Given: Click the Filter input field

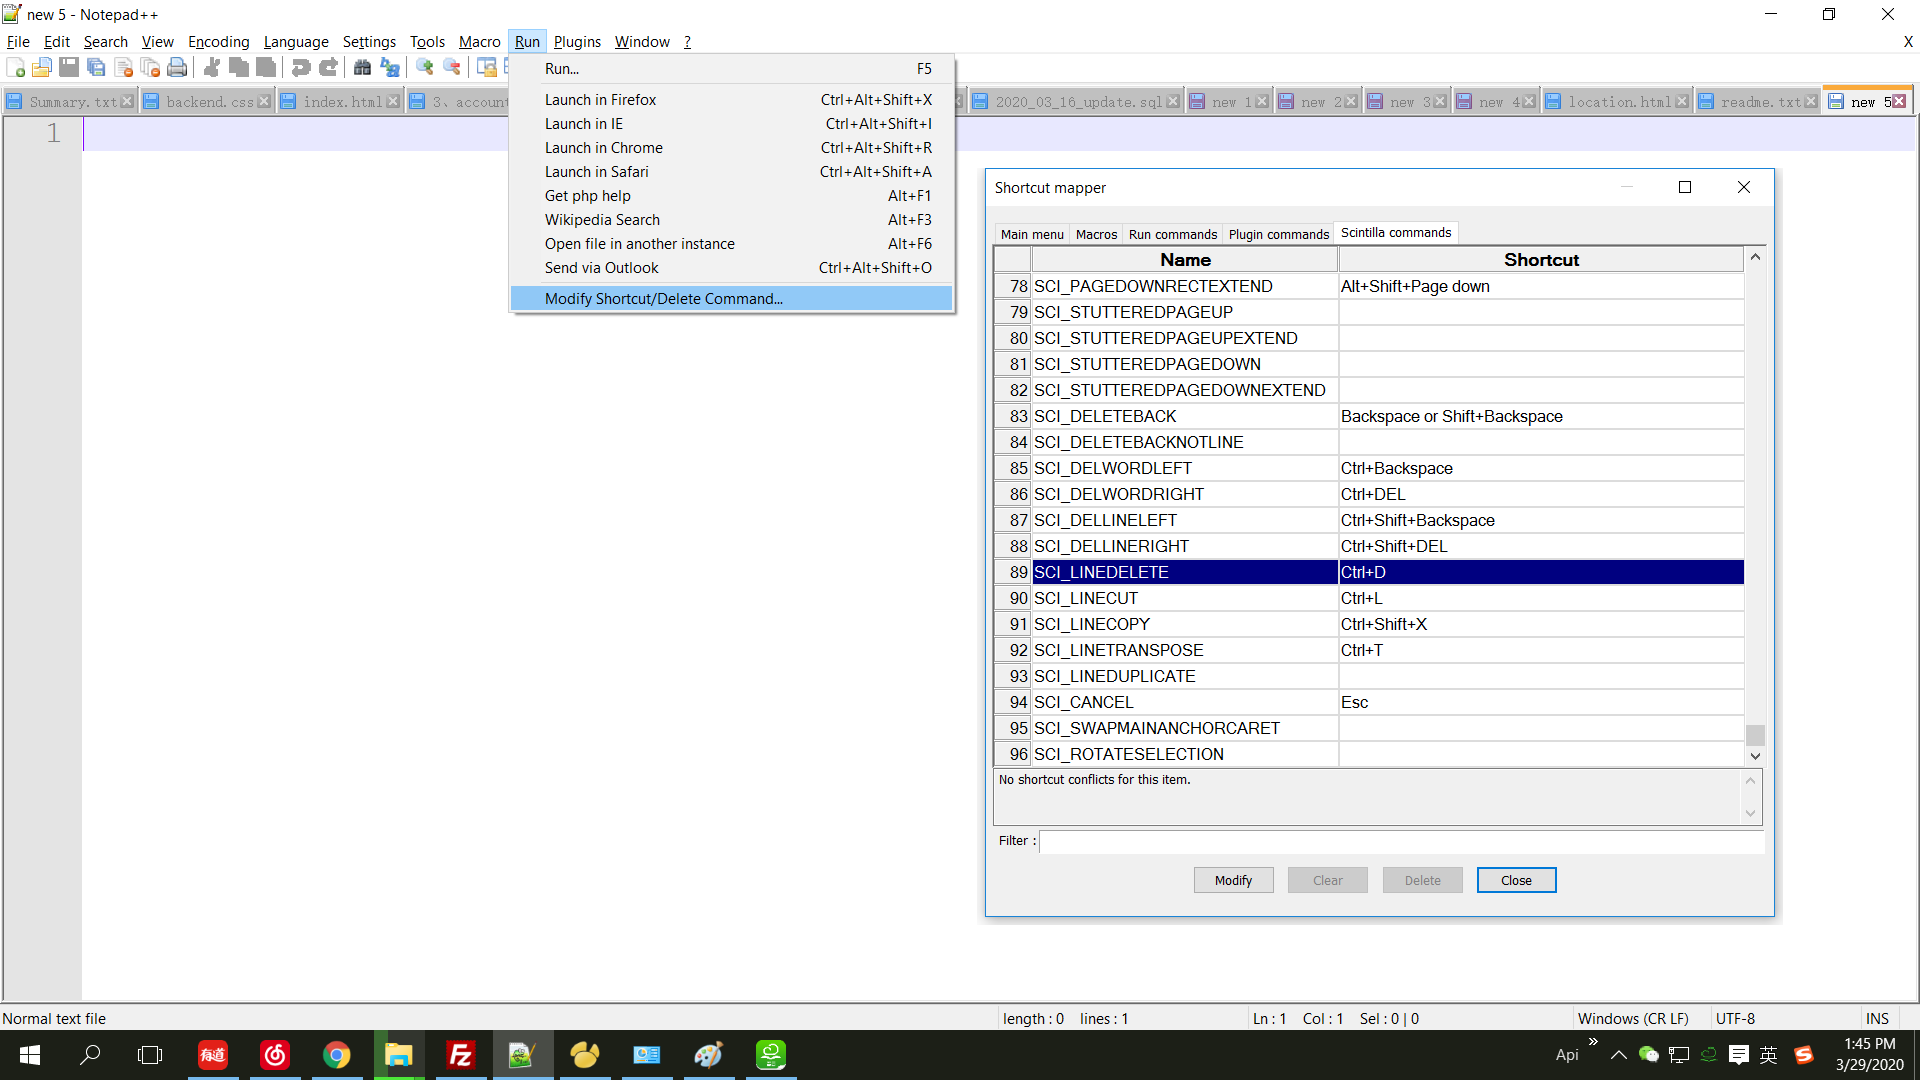Looking at the screenshot, I should [1400, 841].
